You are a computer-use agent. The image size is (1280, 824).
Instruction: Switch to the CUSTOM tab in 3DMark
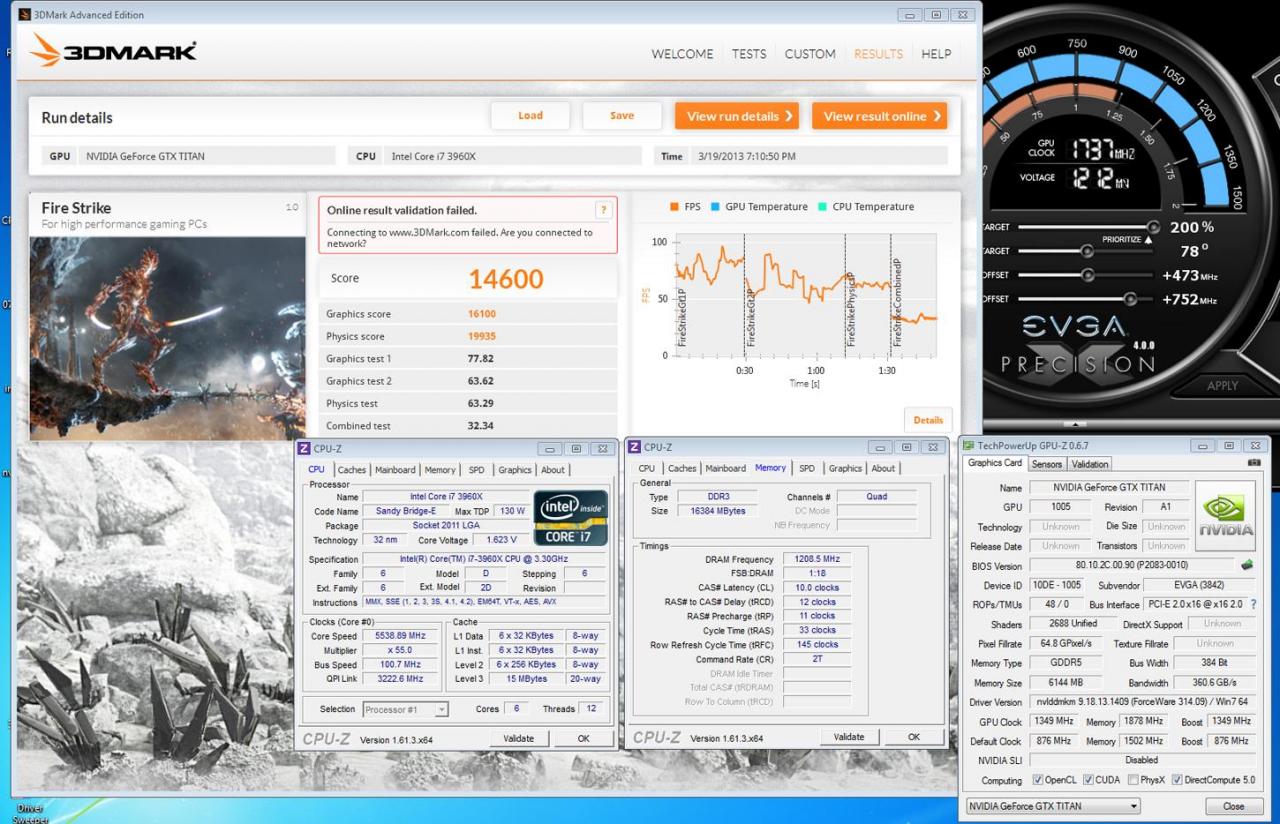coord(810,54)
